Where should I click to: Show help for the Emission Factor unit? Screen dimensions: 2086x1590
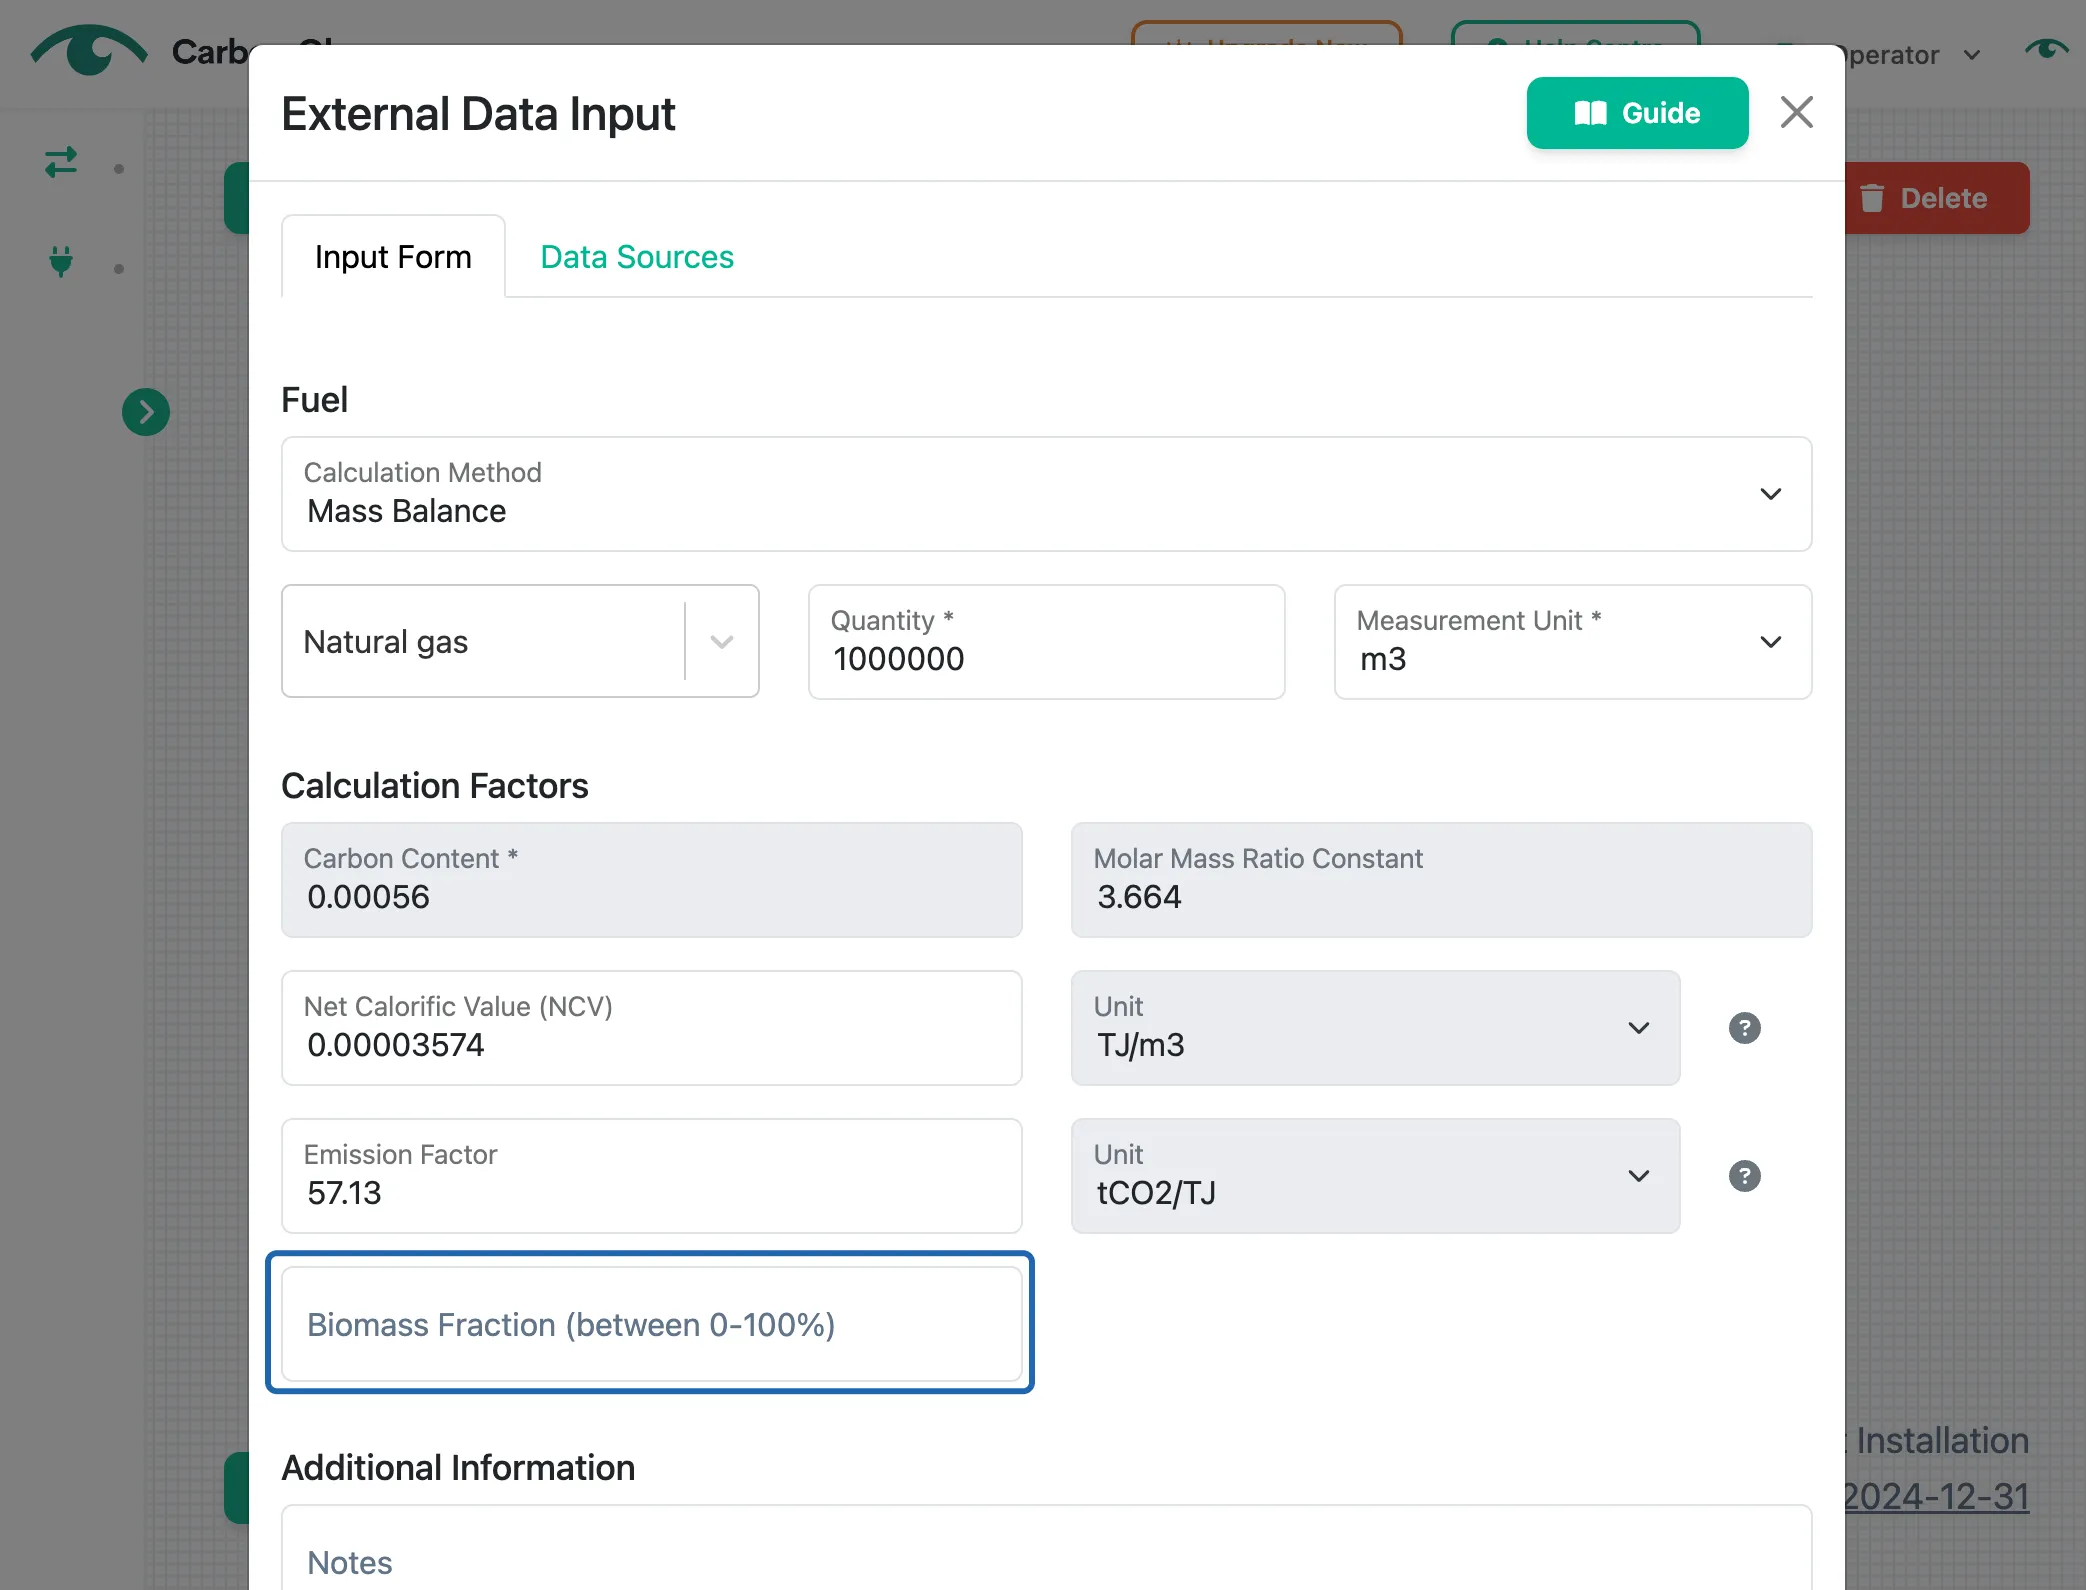(1744, 1176)
